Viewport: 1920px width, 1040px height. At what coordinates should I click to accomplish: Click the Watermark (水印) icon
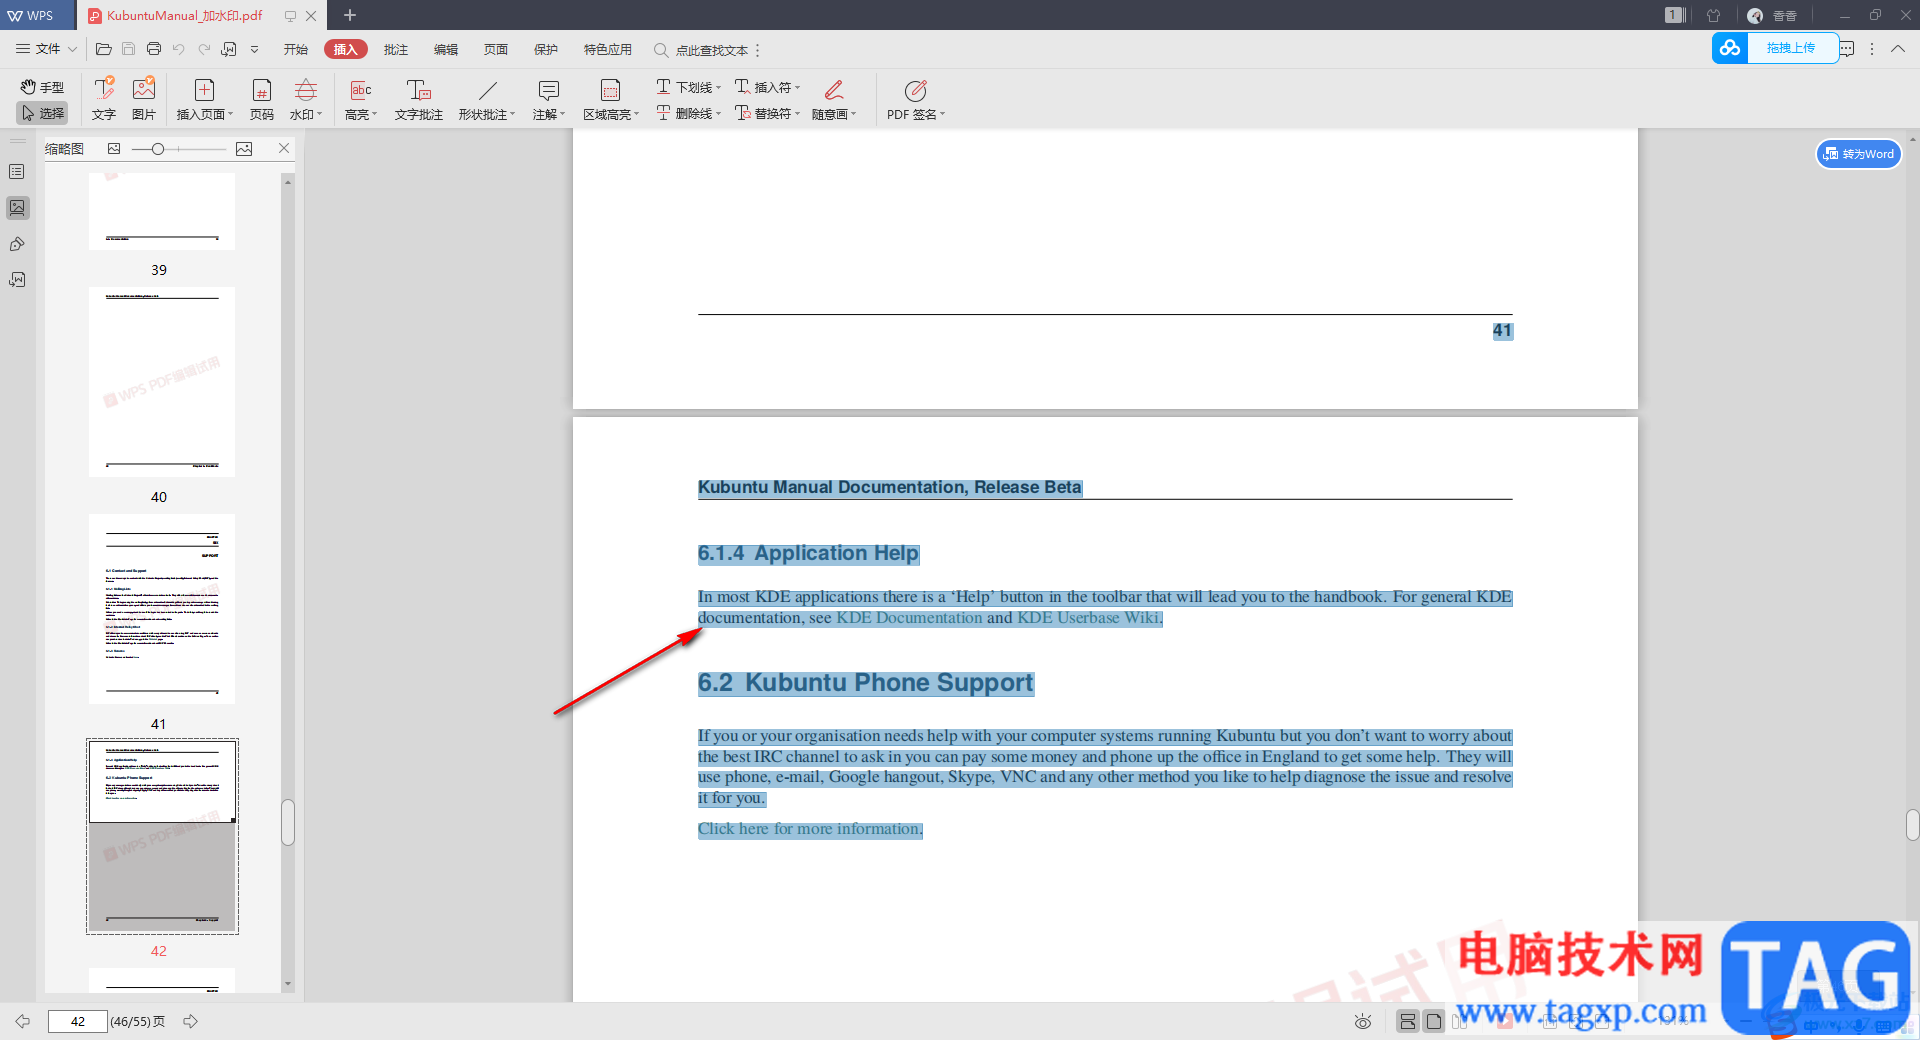(305, 90)
